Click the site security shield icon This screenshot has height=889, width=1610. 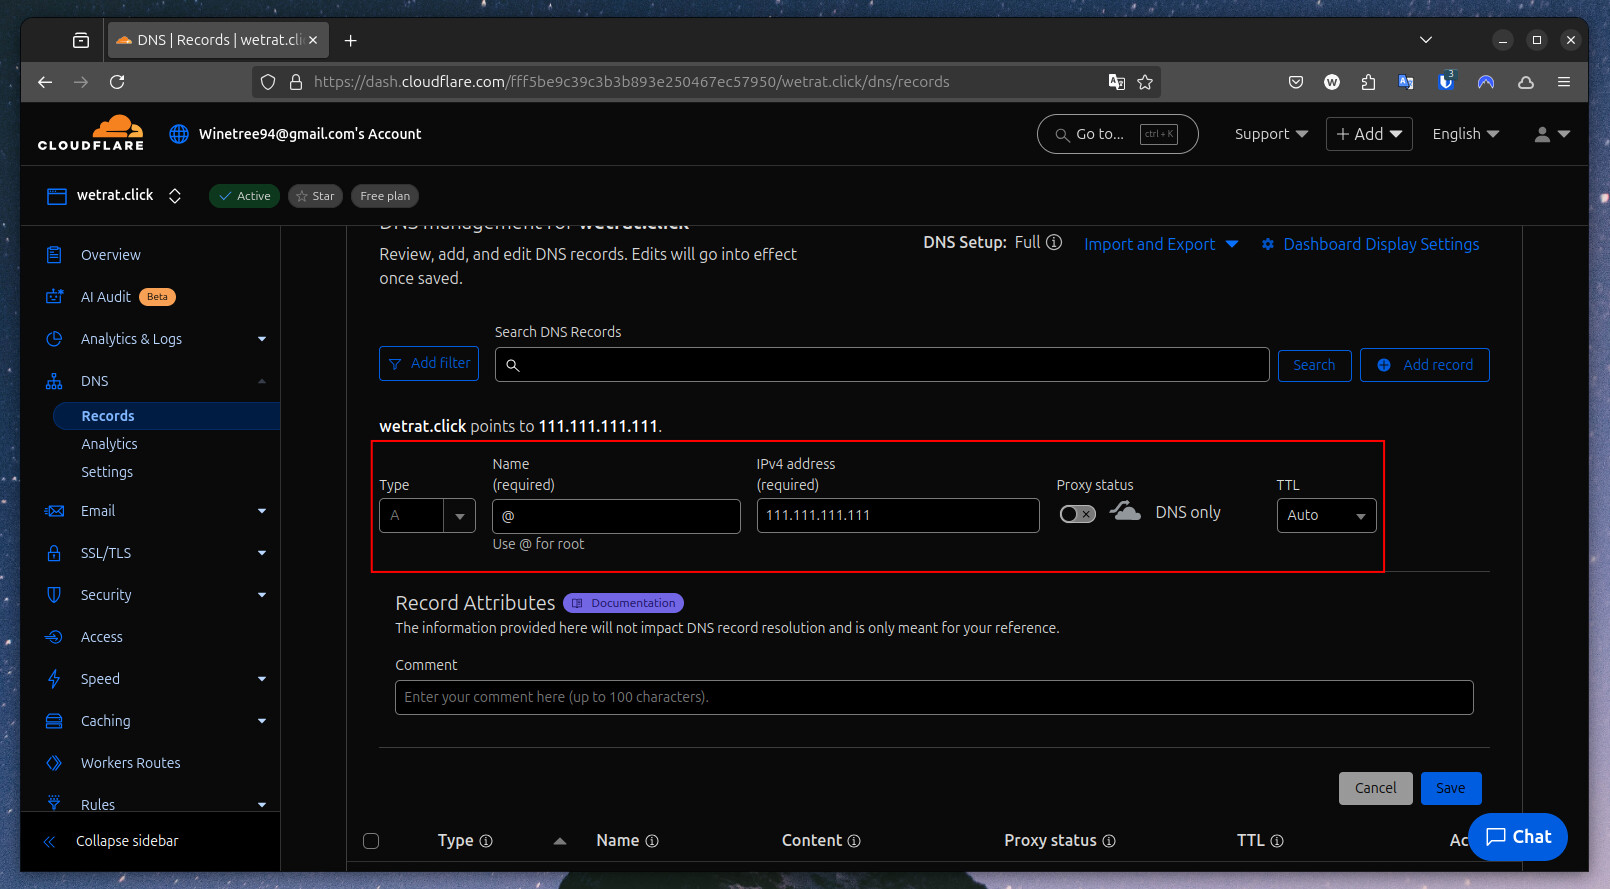pos(268,82)
